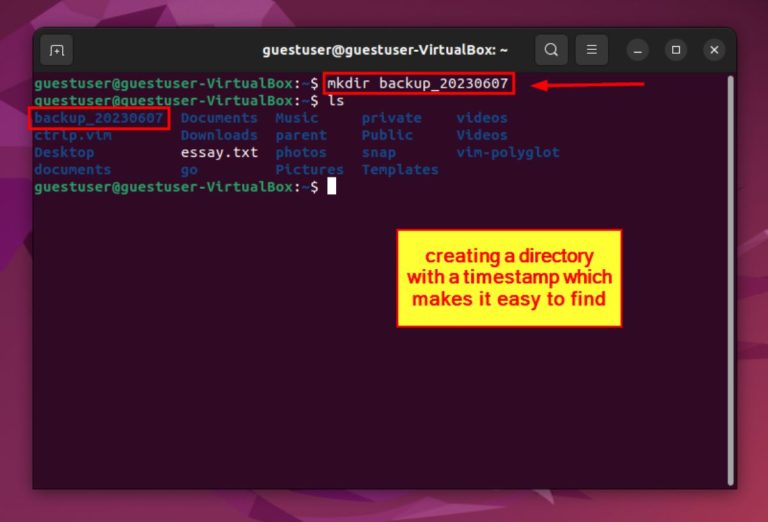Click the terminal's vertical scrollbar
The height and width of the screenshot is (522, 768).
[730, 280]
